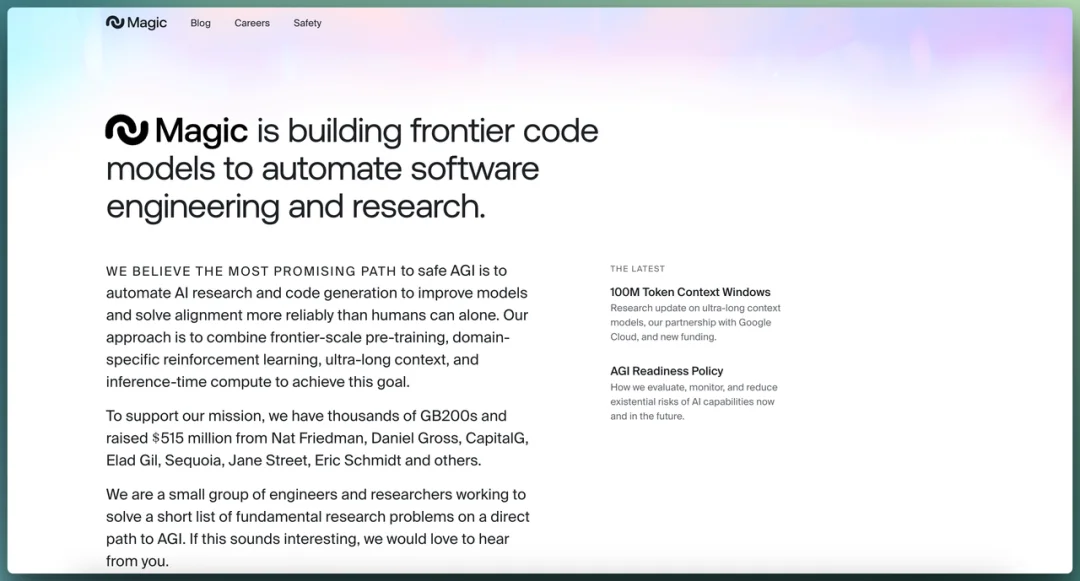Open 100M Token Context Windows article

[x=690, y=292]
